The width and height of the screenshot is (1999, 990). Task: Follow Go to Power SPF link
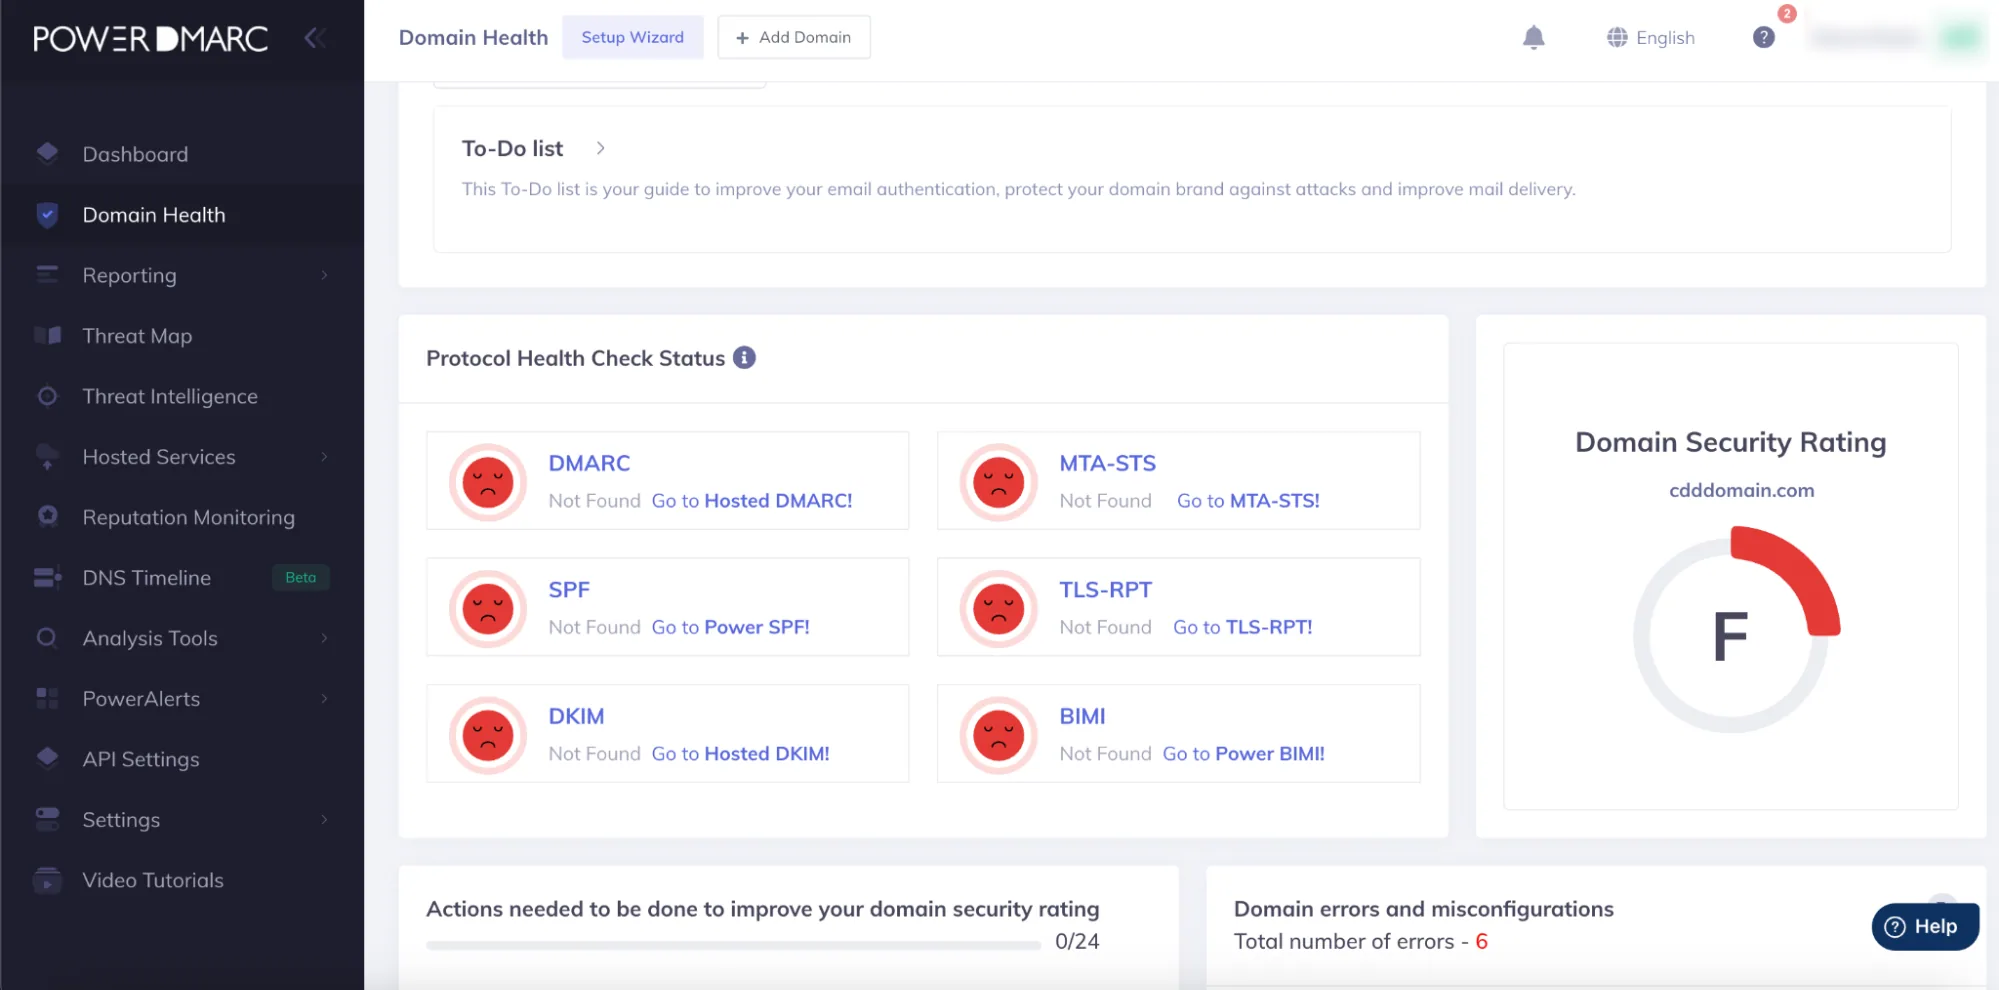pos(730,627)
